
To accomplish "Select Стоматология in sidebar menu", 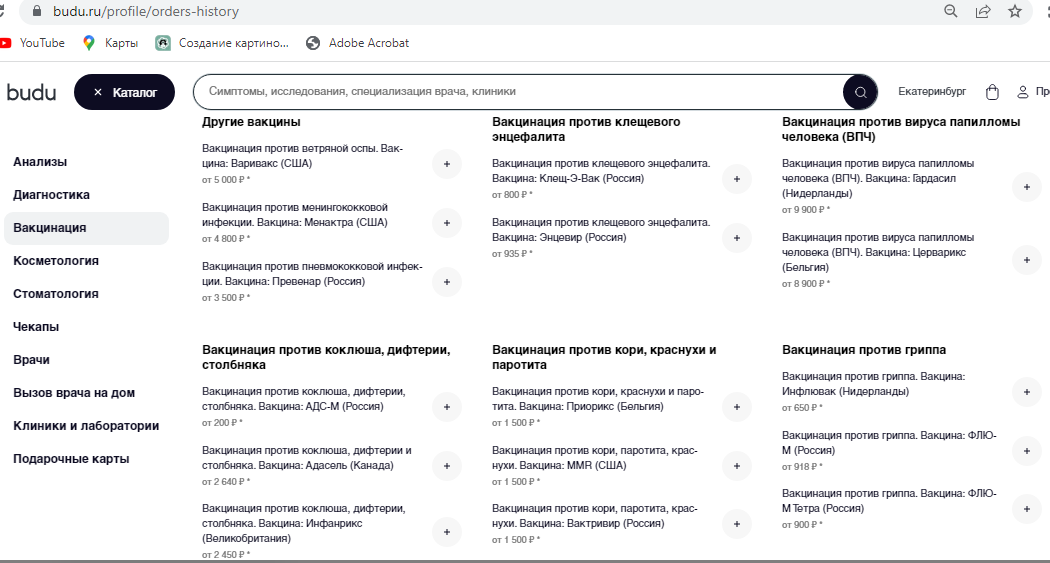I will coord(56,294).
